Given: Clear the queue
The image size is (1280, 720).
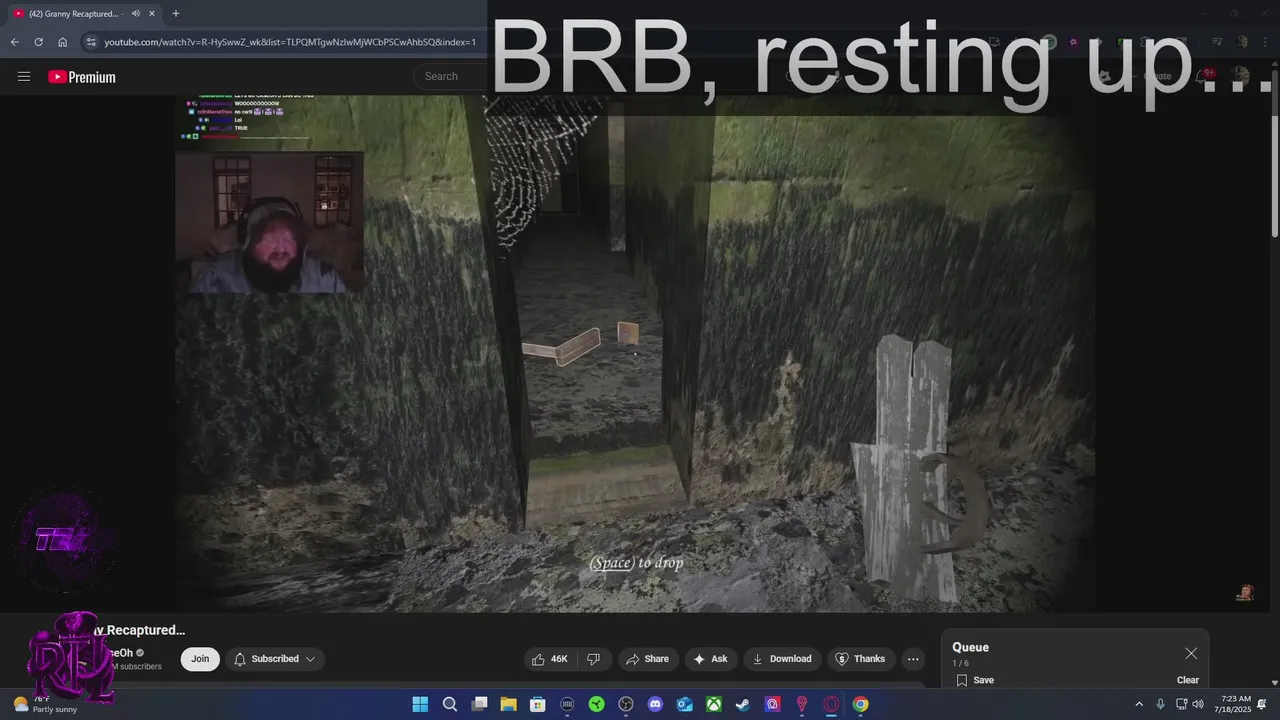Looking at the screenshot, I should pyautogui.click(x=1188, y=680).
